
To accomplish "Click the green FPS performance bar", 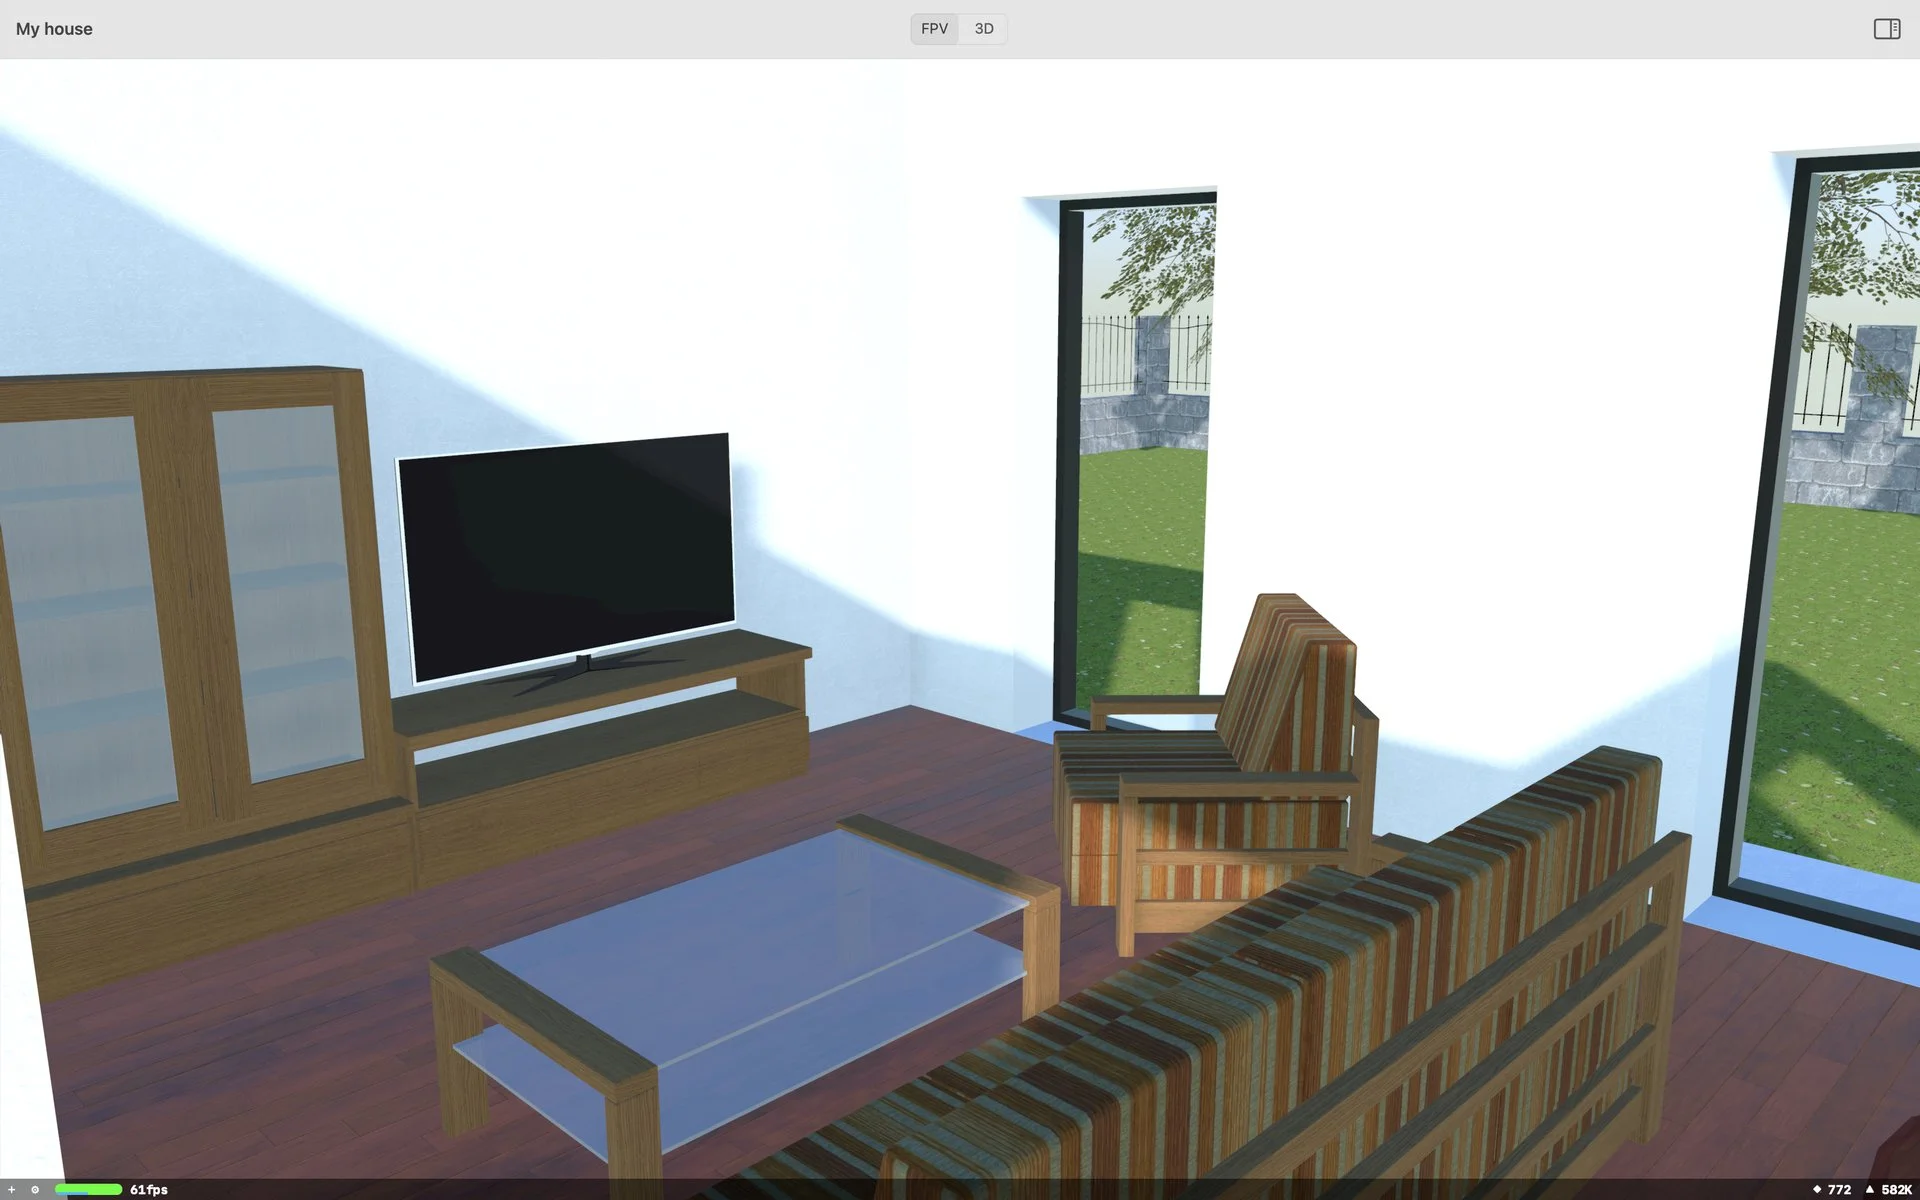I will tap(88, 1189).
